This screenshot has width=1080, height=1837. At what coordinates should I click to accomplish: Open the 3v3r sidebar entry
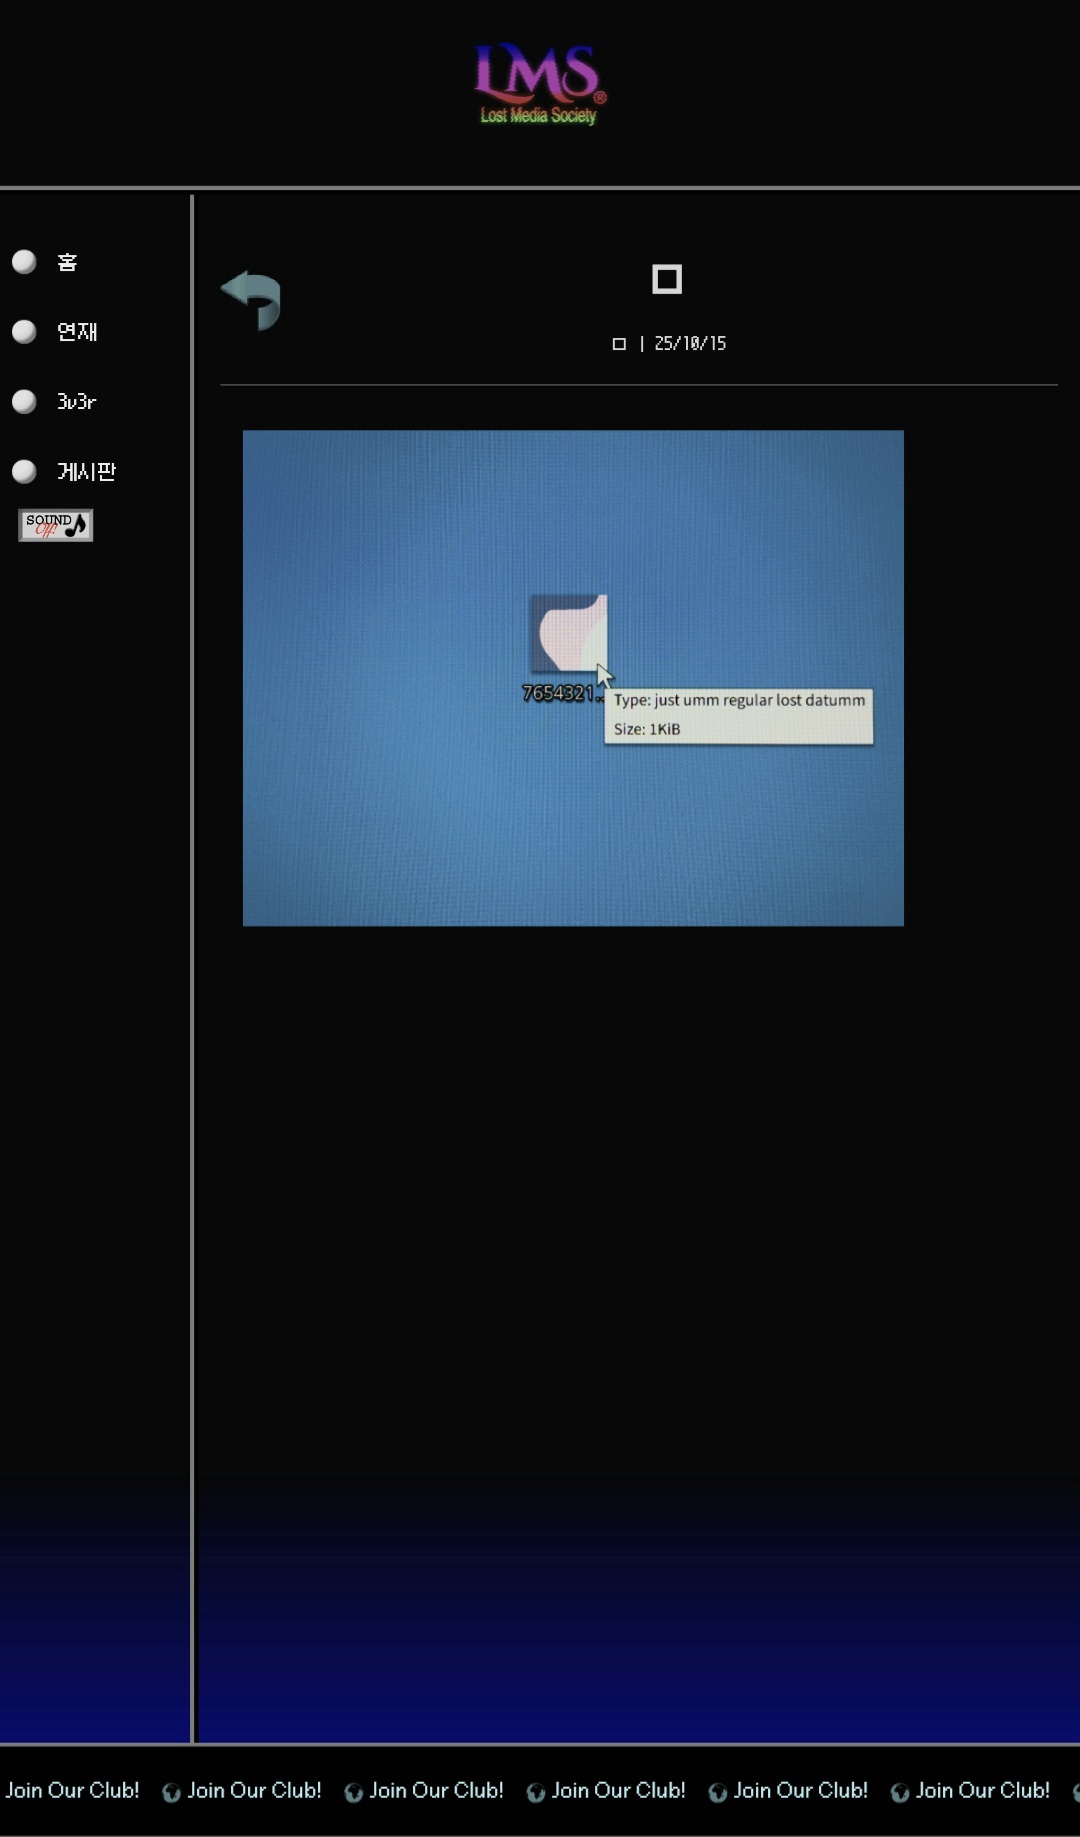(x=76, y=402)
